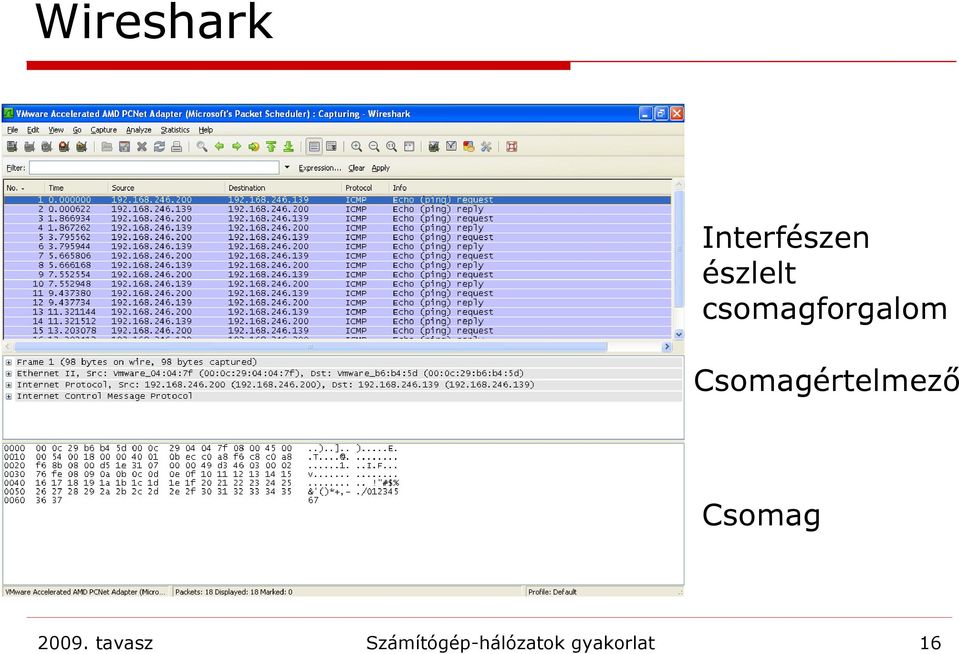Restart the running capture icon
The image size is (959, 654).
coord(81,146)
